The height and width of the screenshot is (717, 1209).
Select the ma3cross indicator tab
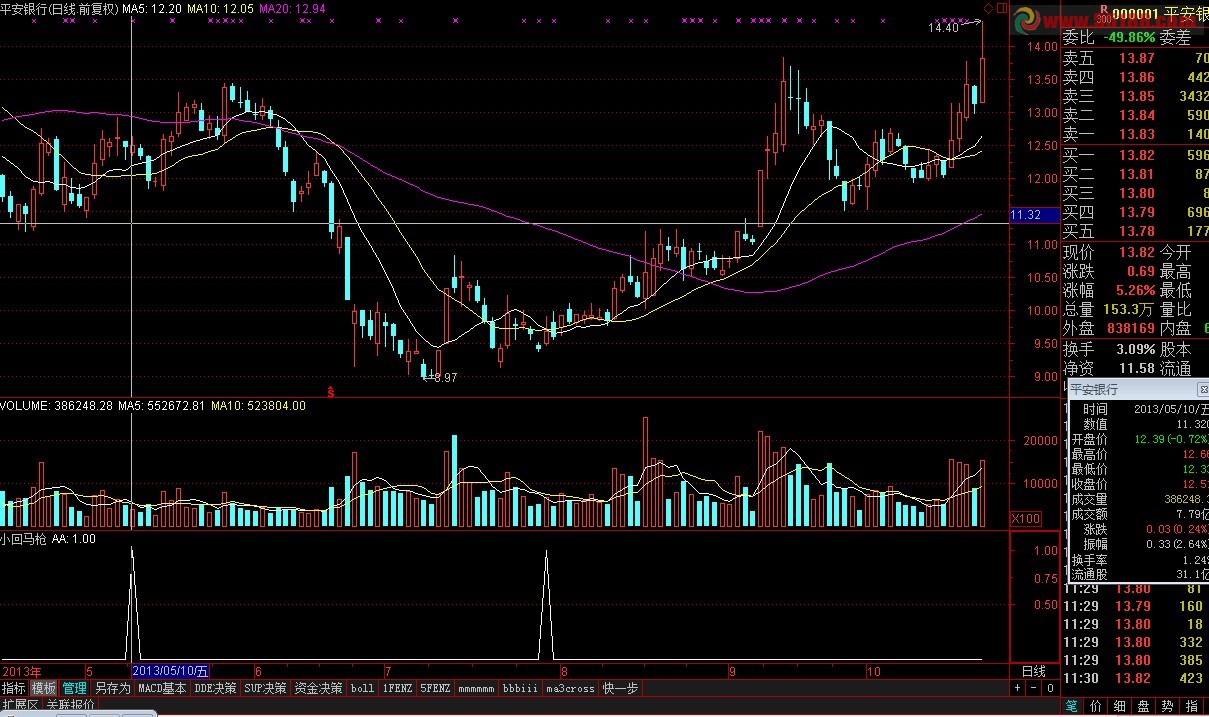coord(570,688)
